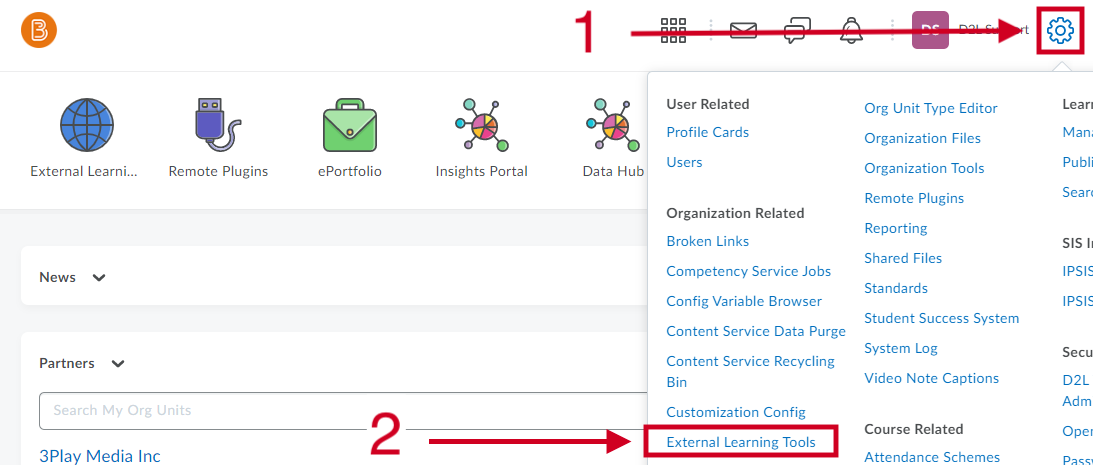The image size is (1093, 465).
Task: Open the Org Unit Type Editor link
Action: (931, 108)
